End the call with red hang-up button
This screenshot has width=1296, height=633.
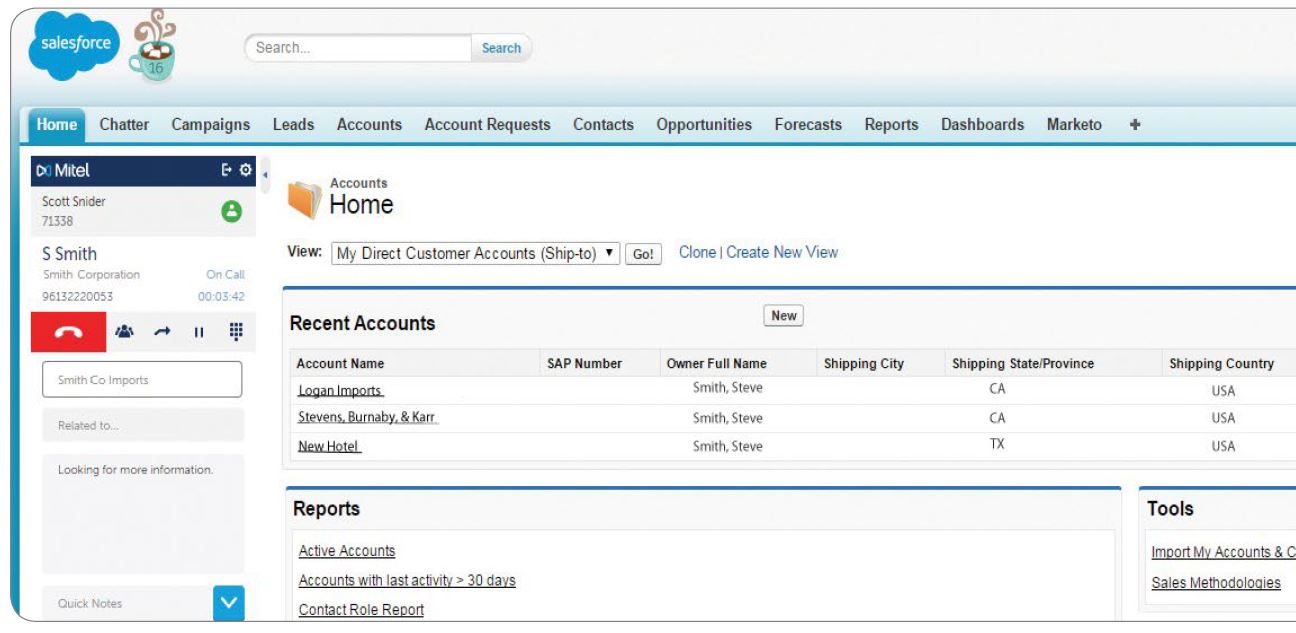click(x=67, y=332)
